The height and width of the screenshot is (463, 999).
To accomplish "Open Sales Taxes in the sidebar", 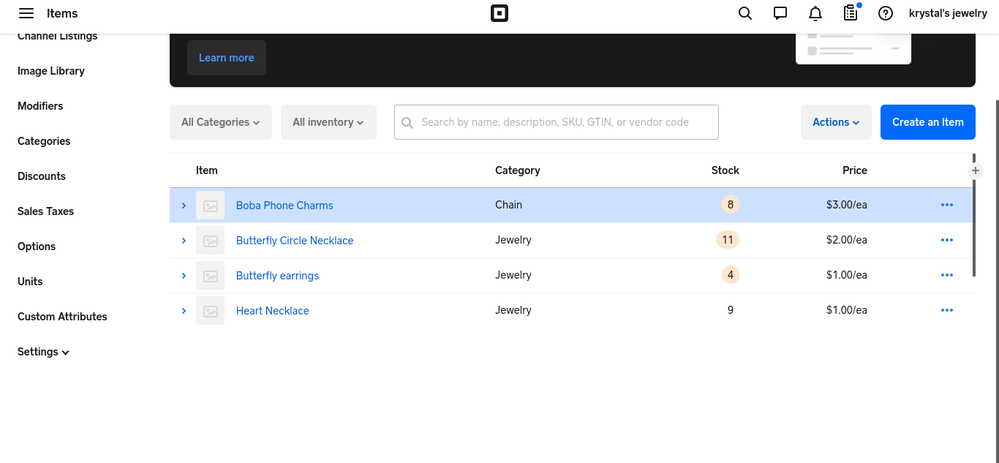I will tap(45, 211).
